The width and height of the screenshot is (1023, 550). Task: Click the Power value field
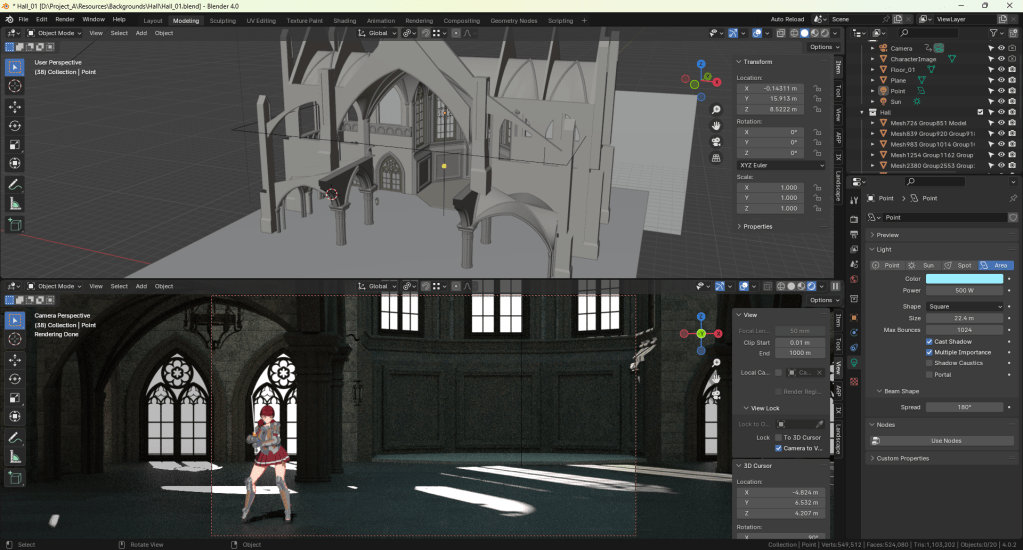click(x=964, y=290)
